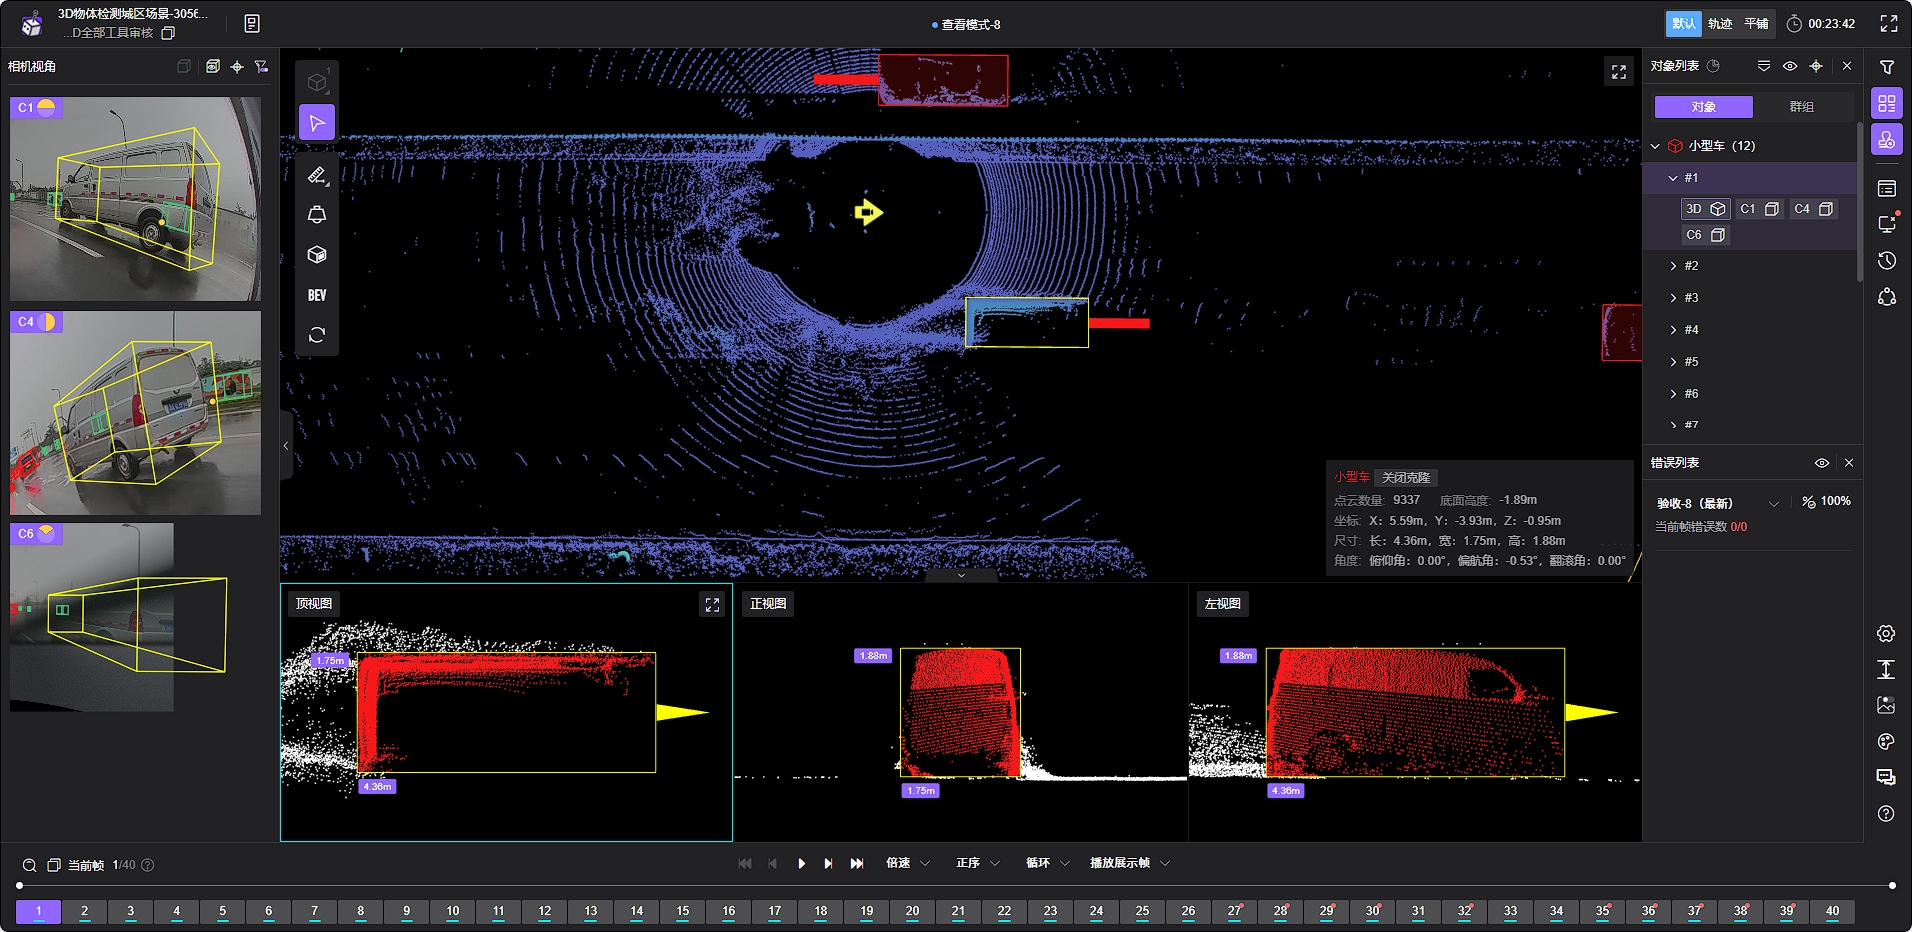Image resolution: width=1912 pixels, height=932 pixels.
Task: Switch to the 群组 tab
Action: 1801,107
